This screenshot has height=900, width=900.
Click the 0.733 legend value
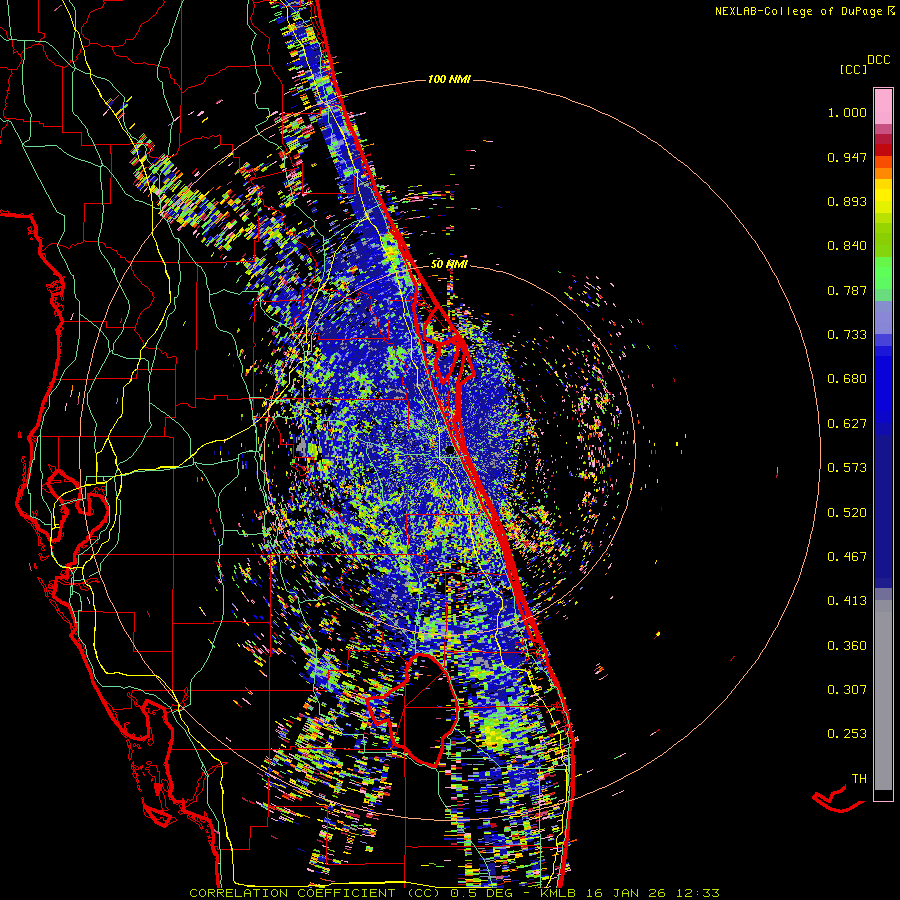pos(847,335)
